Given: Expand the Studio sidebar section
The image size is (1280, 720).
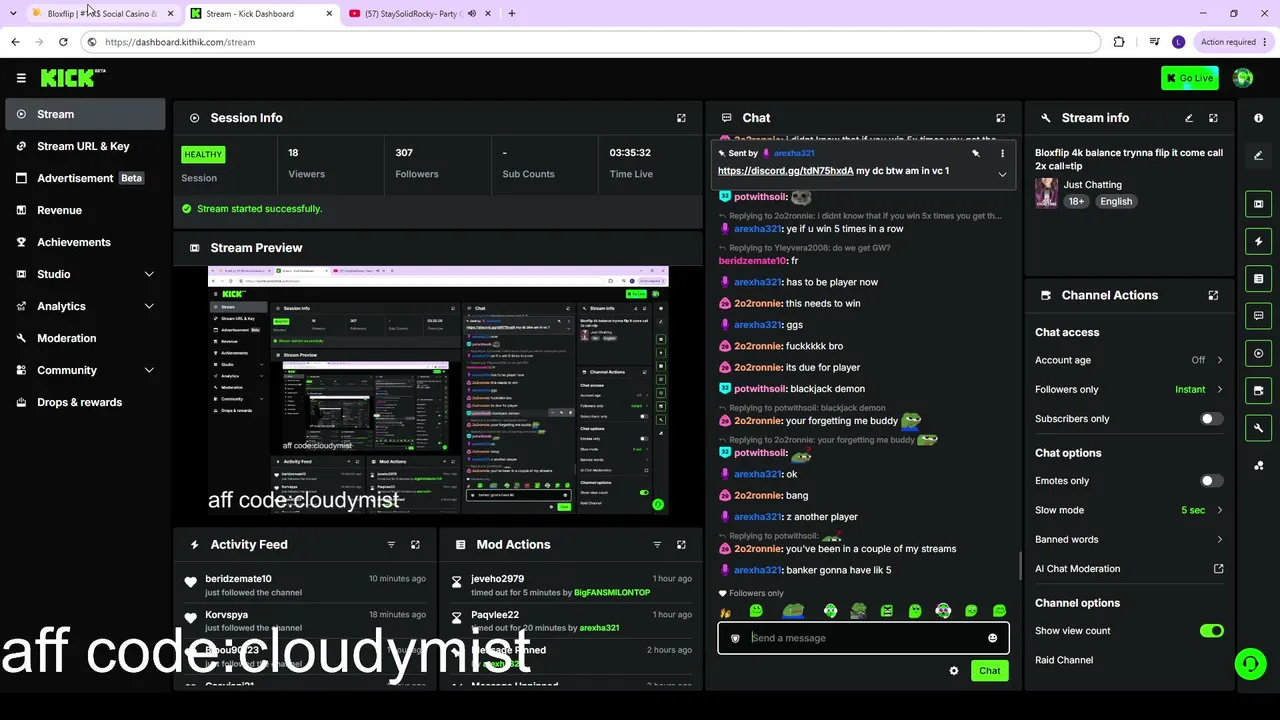Looking at the screenshot, I should coord(149,274).
